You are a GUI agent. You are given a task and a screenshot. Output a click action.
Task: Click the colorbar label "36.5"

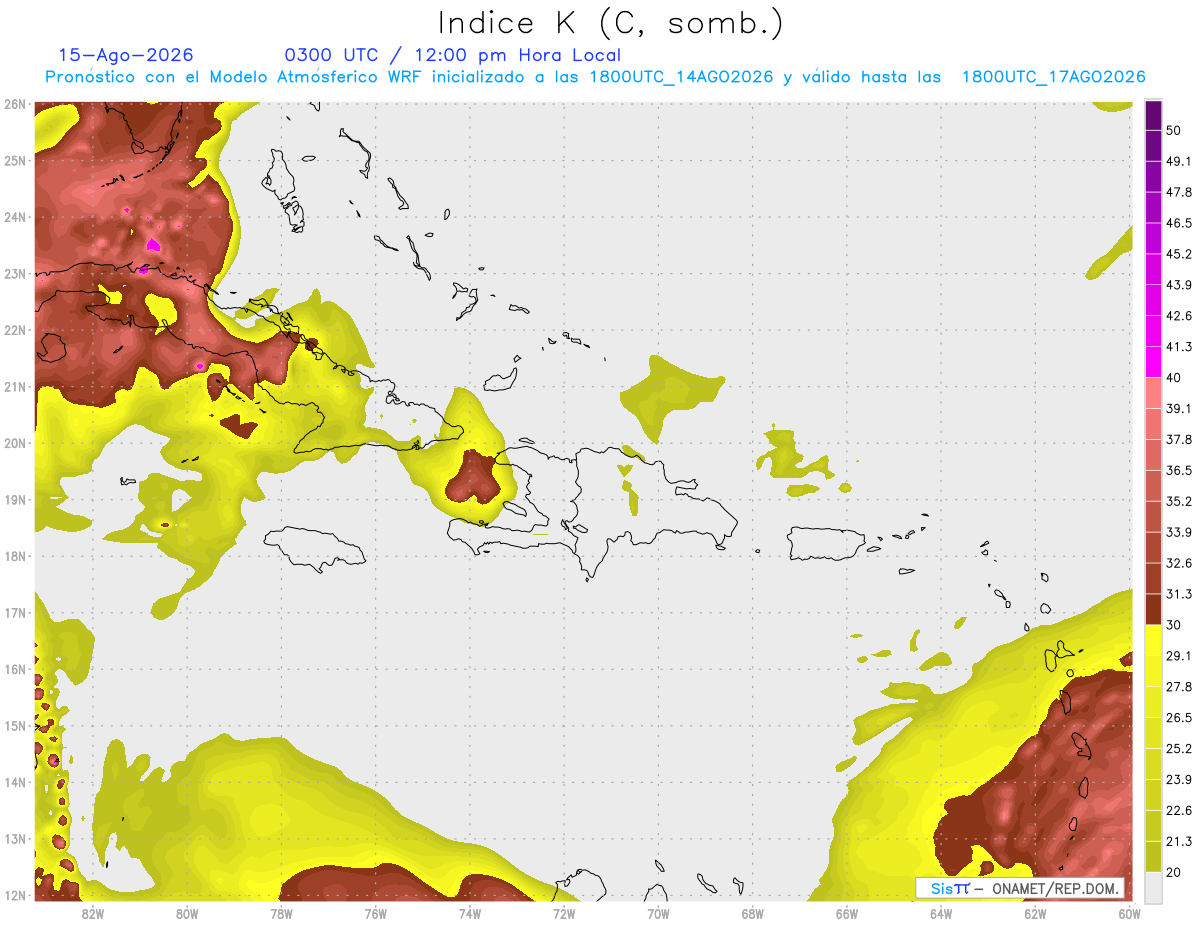1179,470
